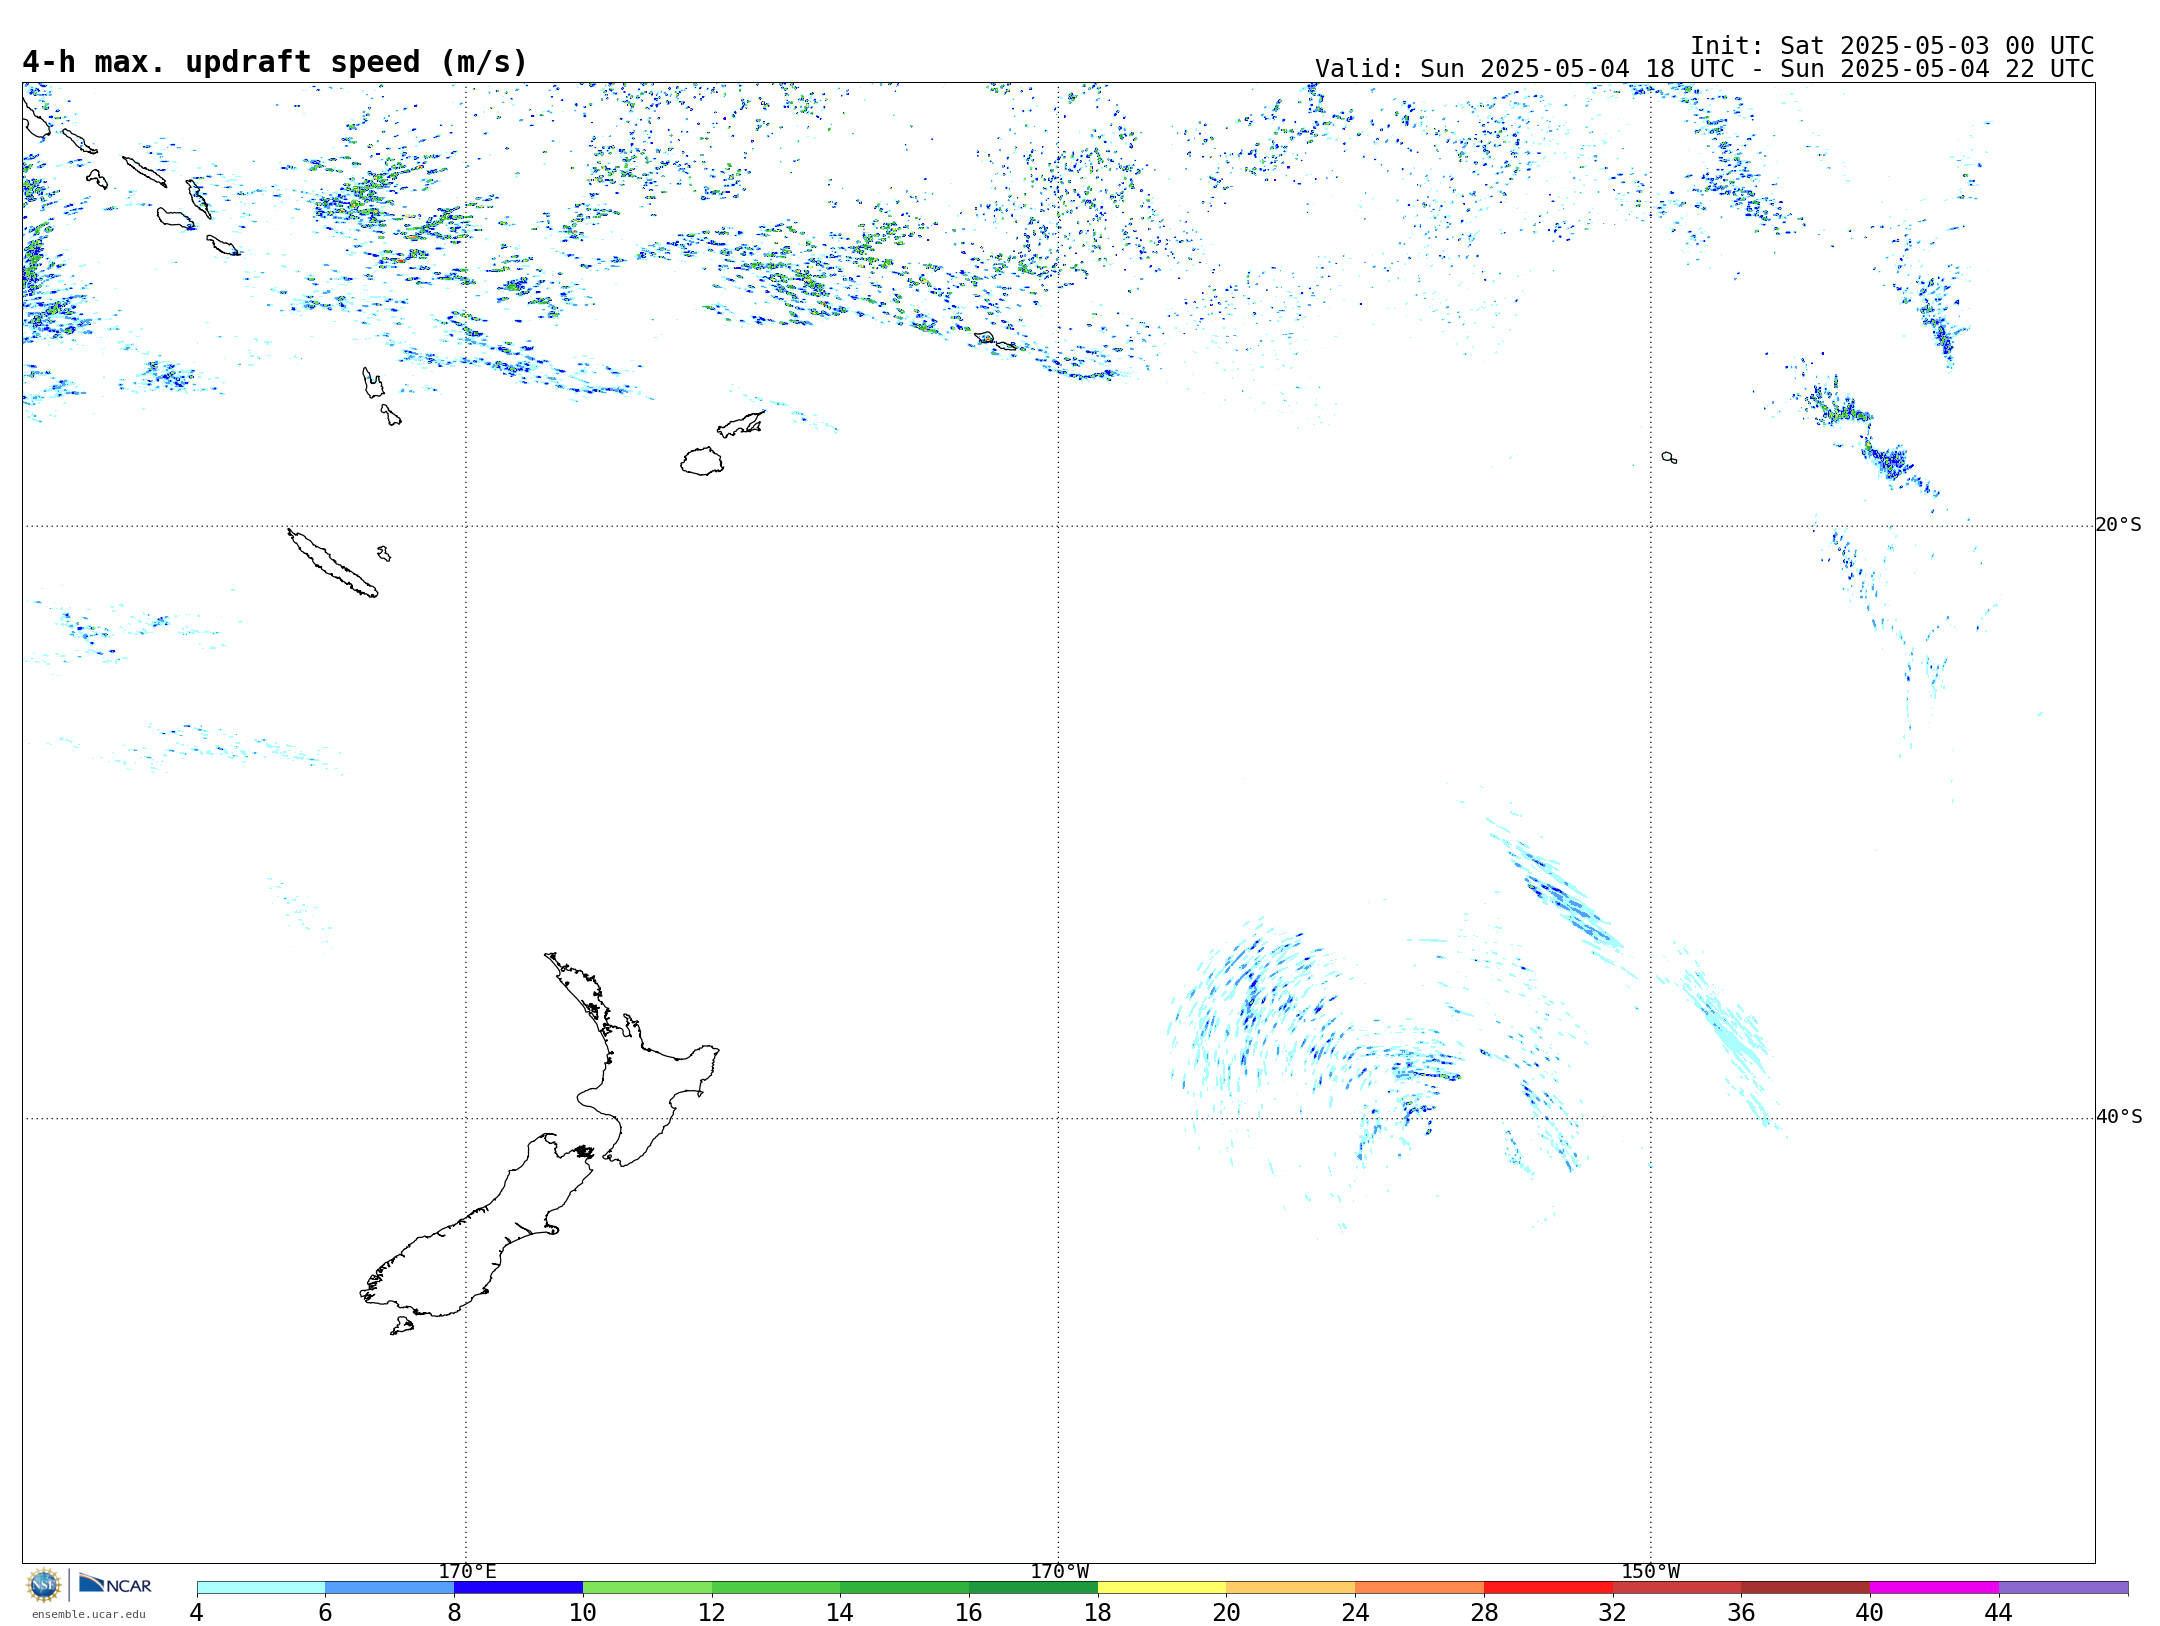This screenshot has height=1626, width=2160.
Task: Click the 'Init: Sat 2025-05-03 00 UTC' text
Action: (x=1892, y=46)
